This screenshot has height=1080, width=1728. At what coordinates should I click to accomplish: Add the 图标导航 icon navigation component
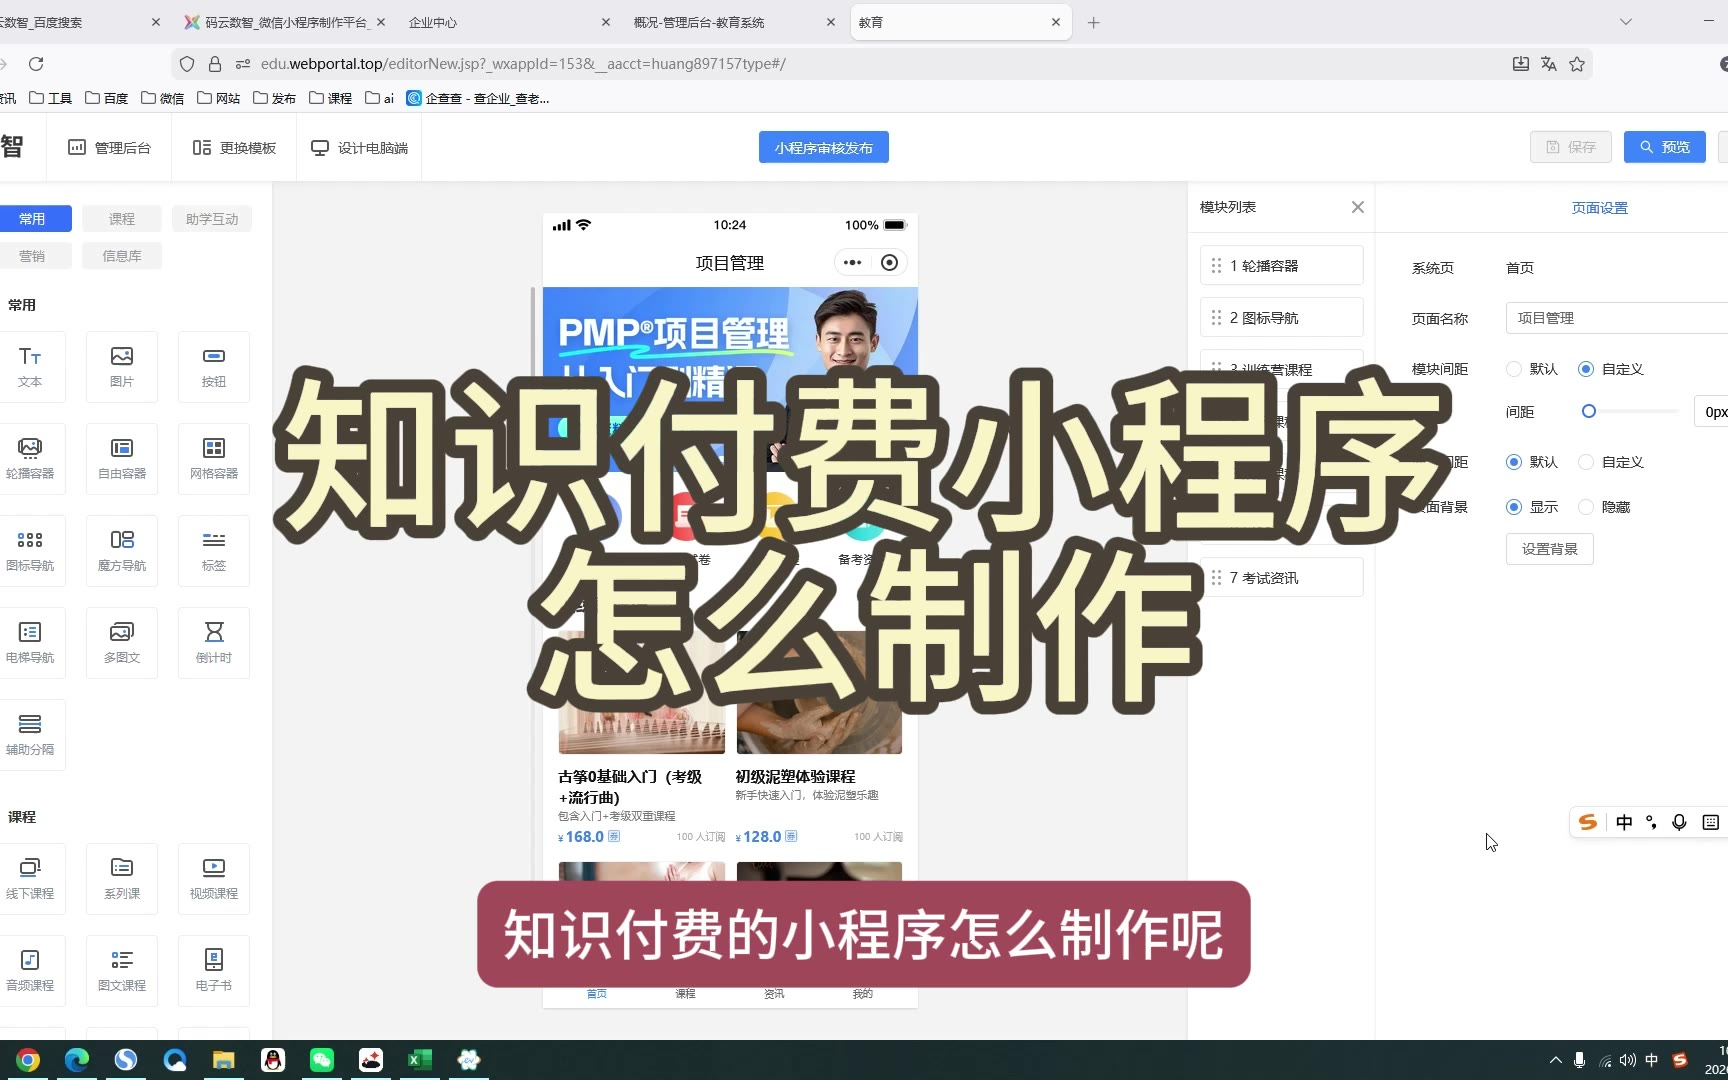click(x=30, y=551)
